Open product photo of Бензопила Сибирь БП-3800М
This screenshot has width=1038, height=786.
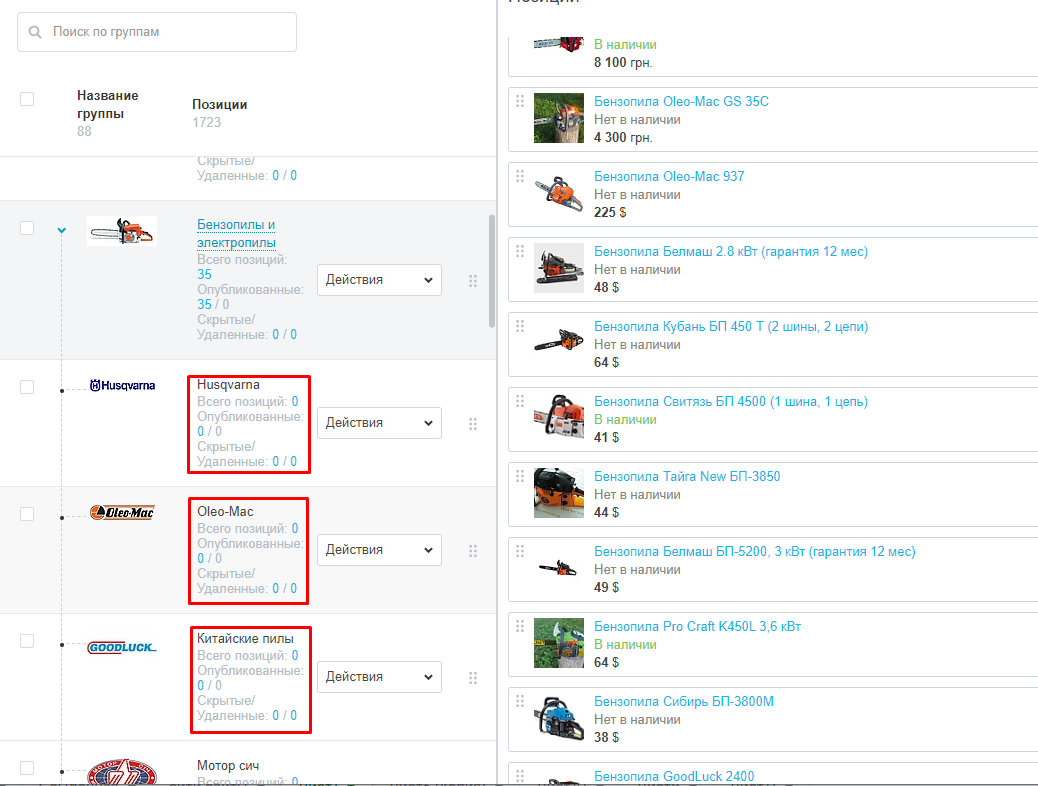pyautogui.click(x=559, y=718)
